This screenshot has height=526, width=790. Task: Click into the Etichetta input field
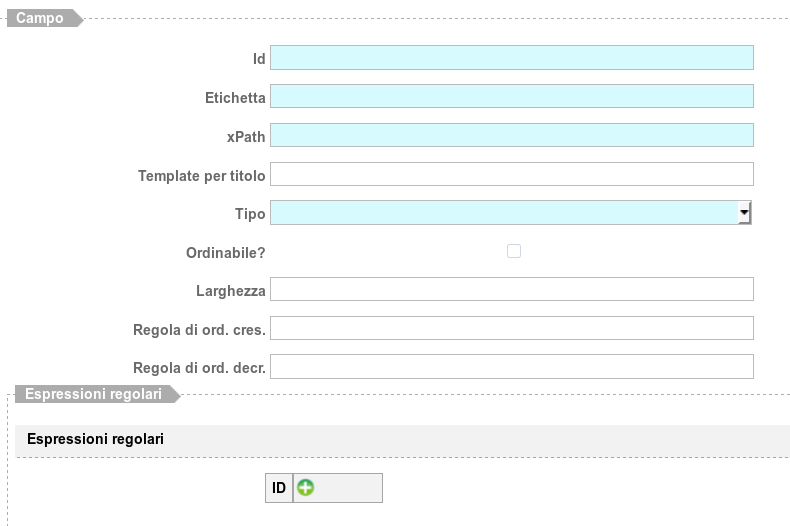(x=511, y=96)
